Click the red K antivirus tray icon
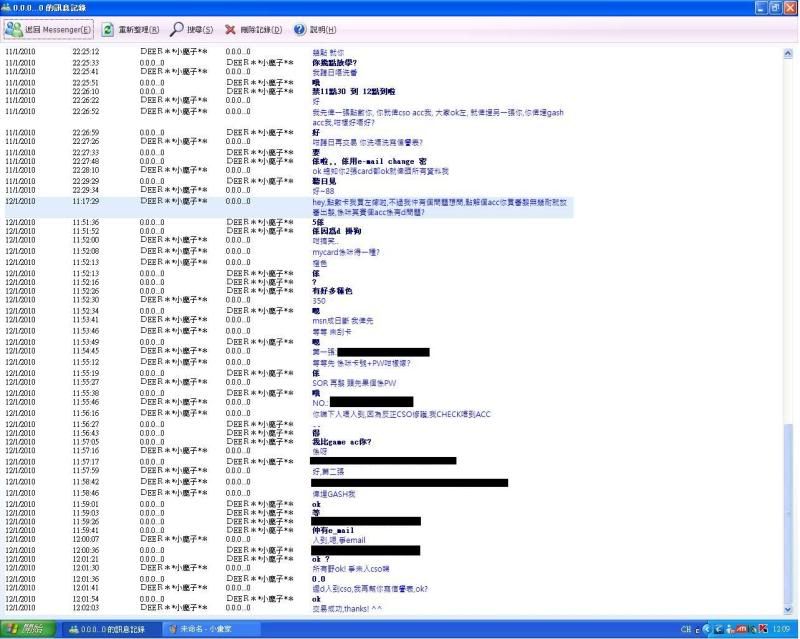Viewport: 800px width, 639px height. click(763, 629)
